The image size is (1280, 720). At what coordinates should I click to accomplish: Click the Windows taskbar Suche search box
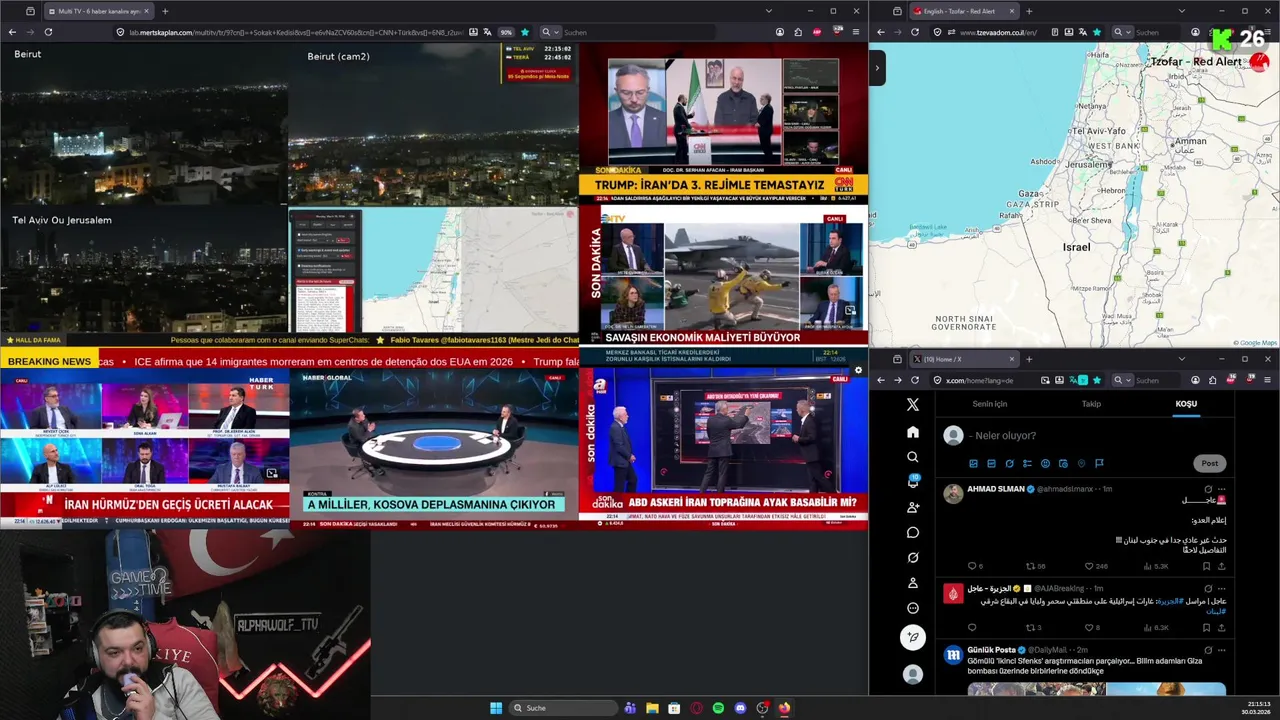pyautogui.click(x=563, y=708)
